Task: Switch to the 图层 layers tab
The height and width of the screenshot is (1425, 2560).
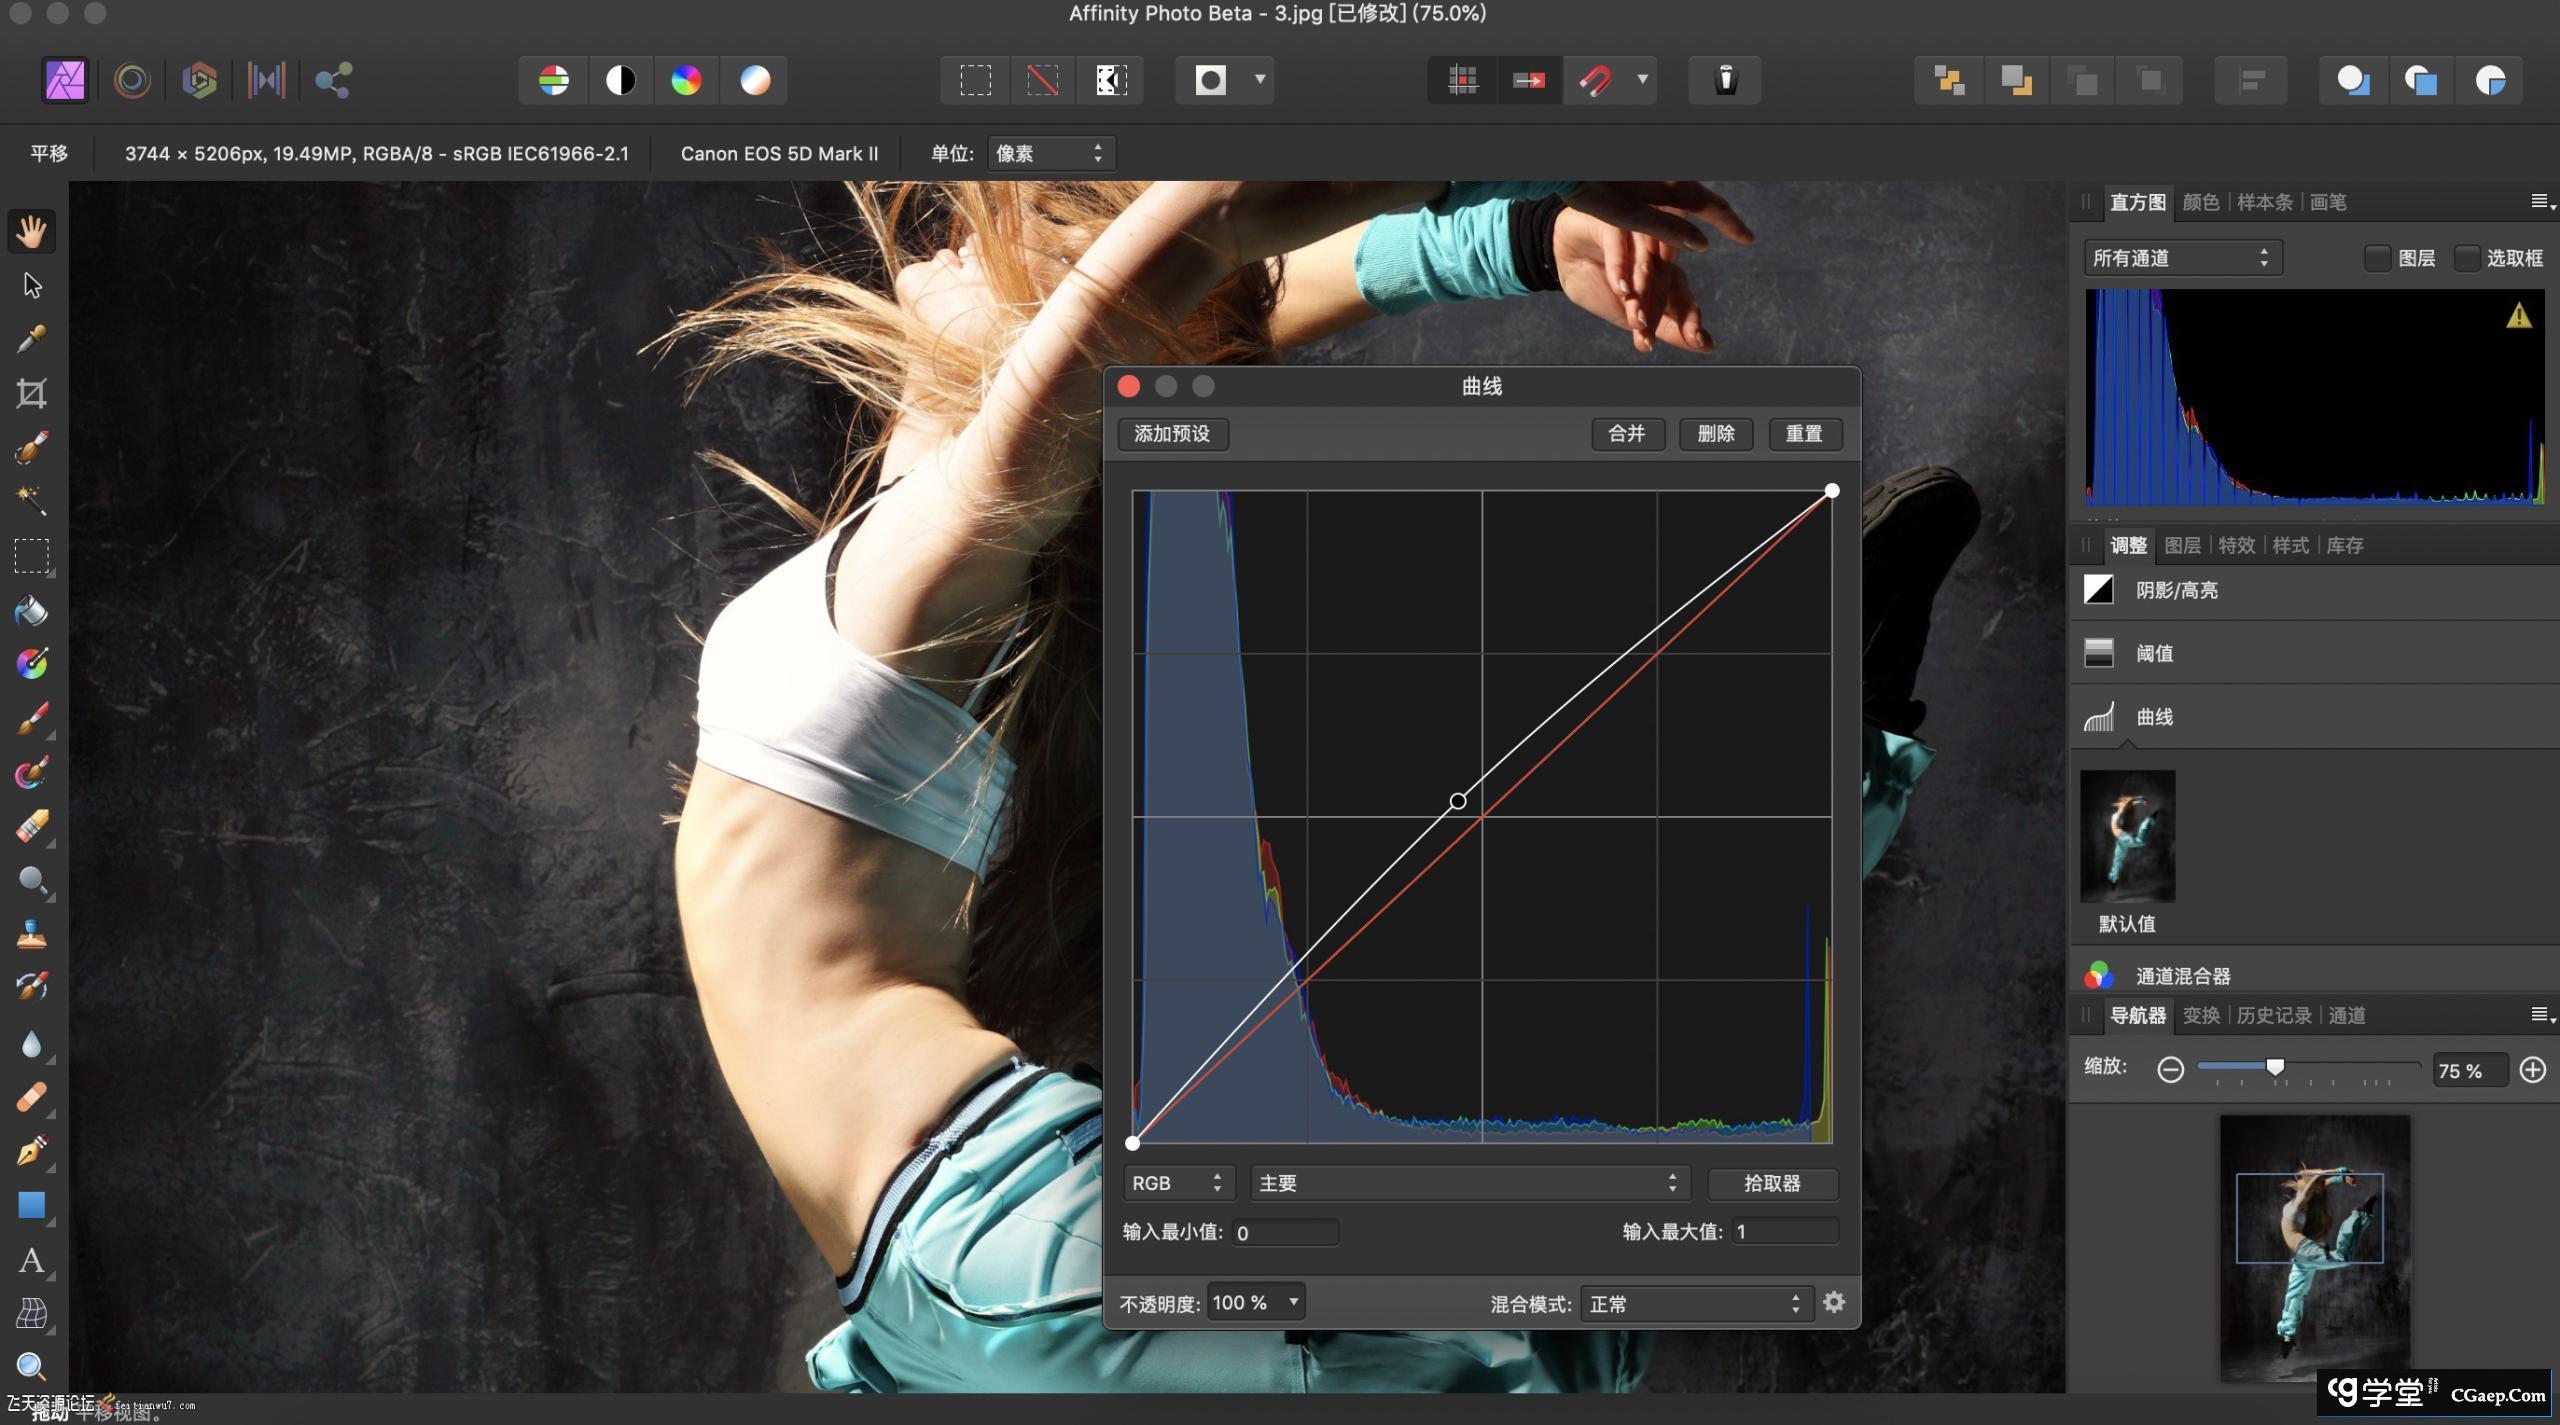Action: tap(2182, 545)
